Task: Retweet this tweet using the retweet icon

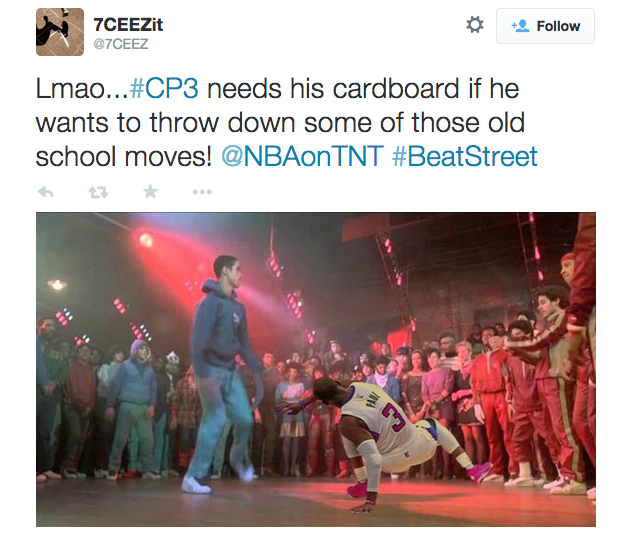Action: 98,192
